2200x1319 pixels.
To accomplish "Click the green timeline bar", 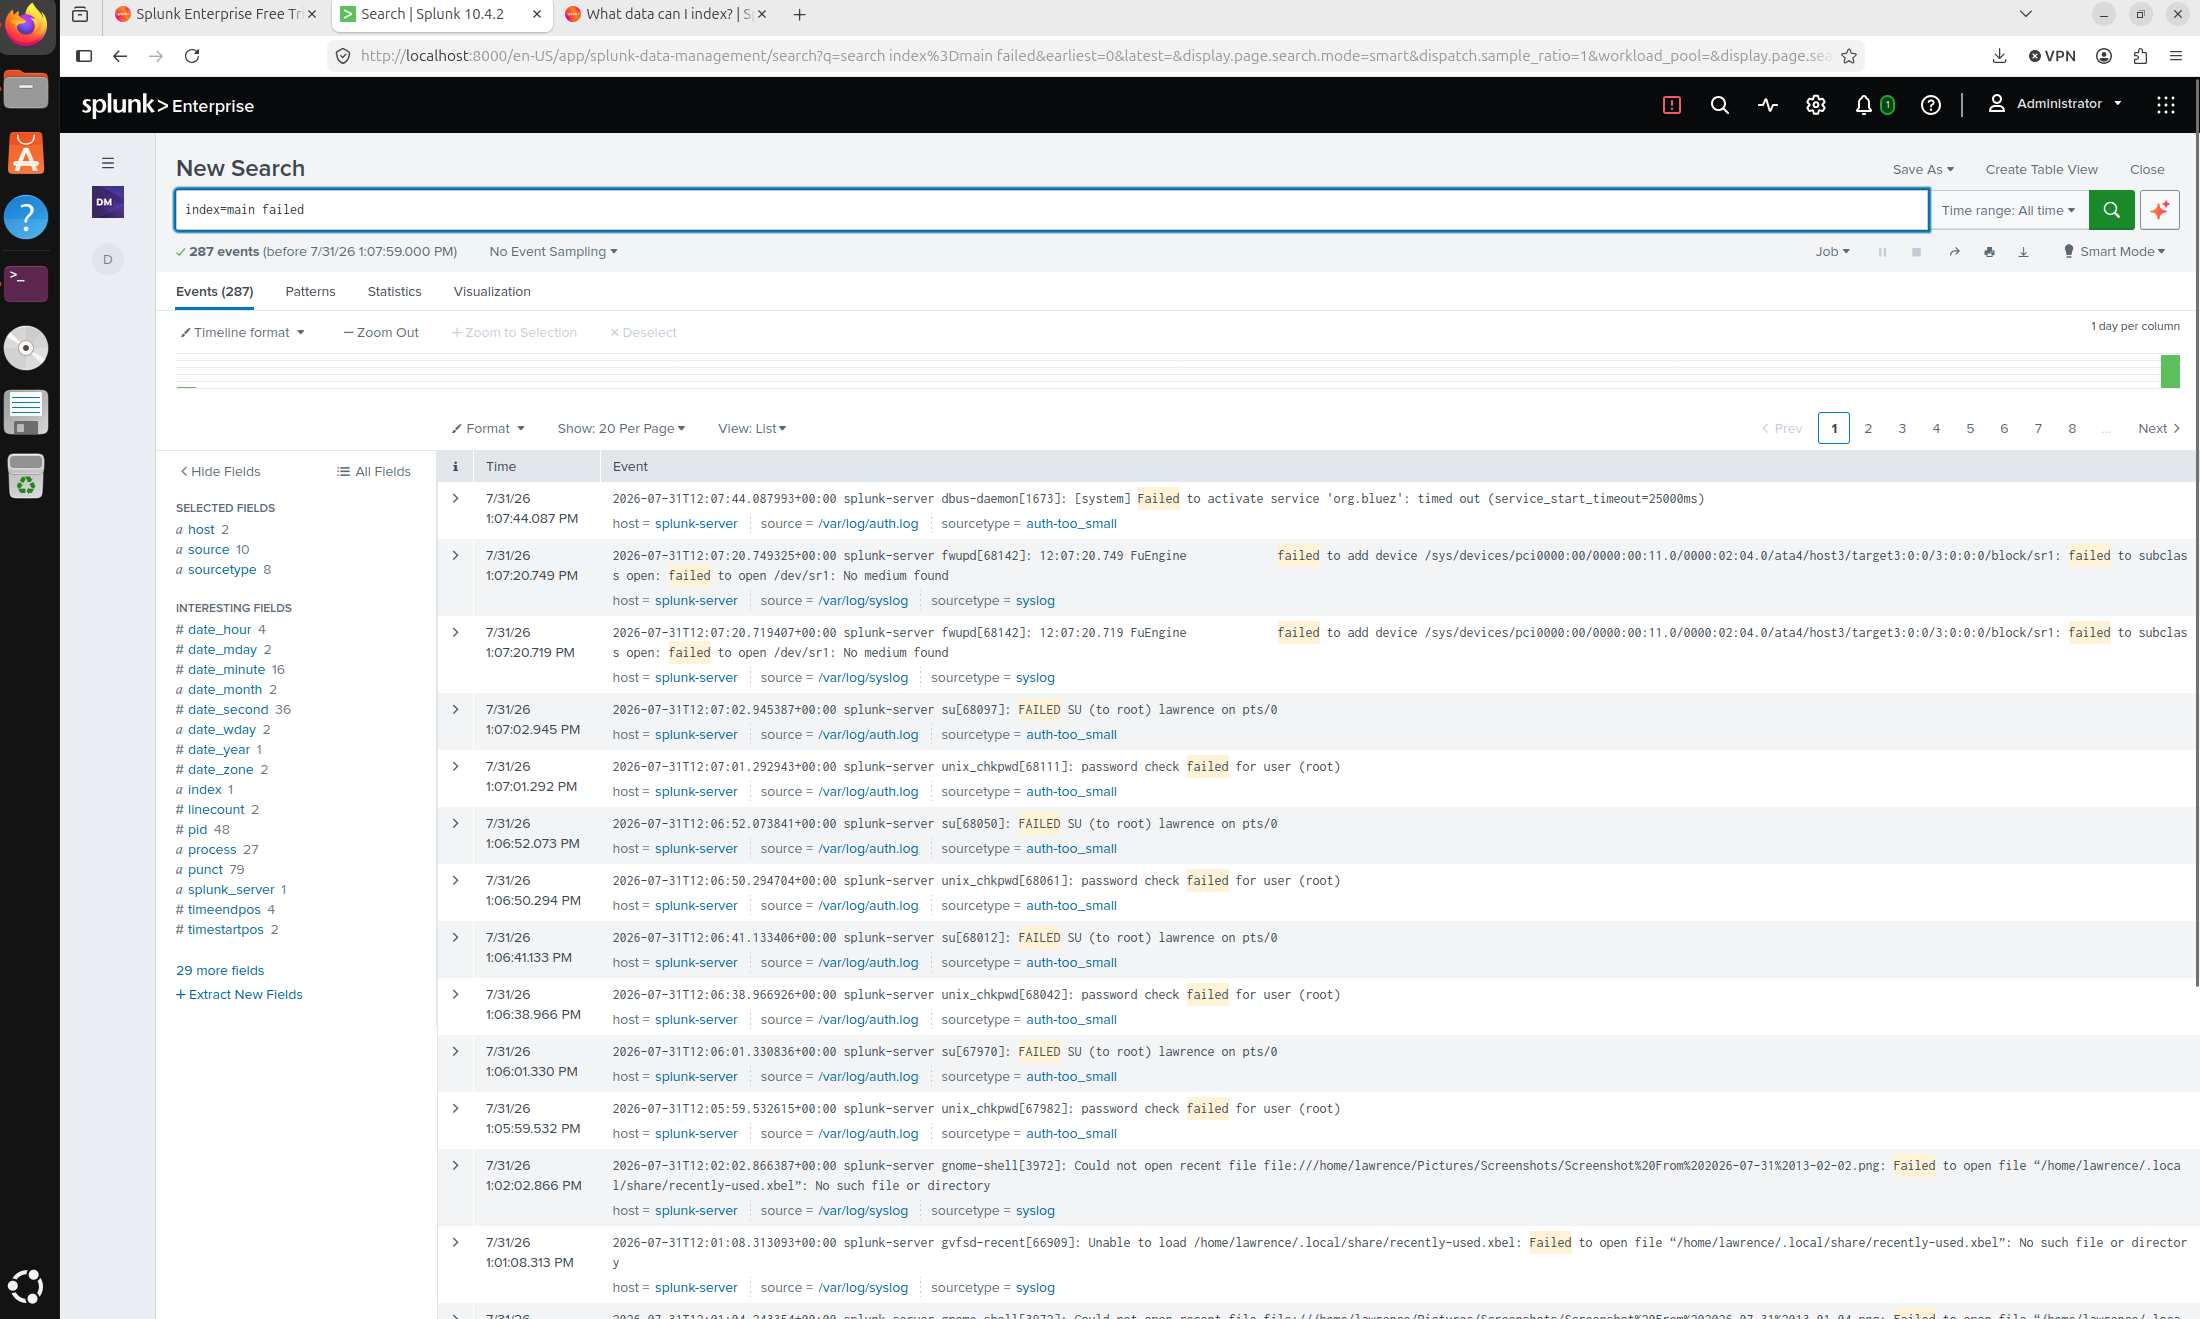I will pyautogui.click(x=2170, y=371).
